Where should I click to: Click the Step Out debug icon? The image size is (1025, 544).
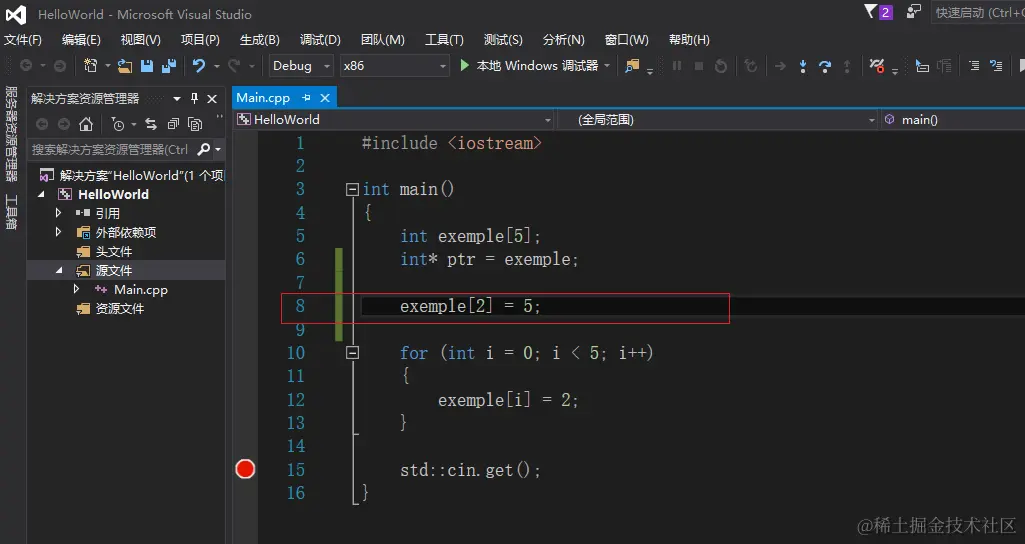tap(847, 66)
